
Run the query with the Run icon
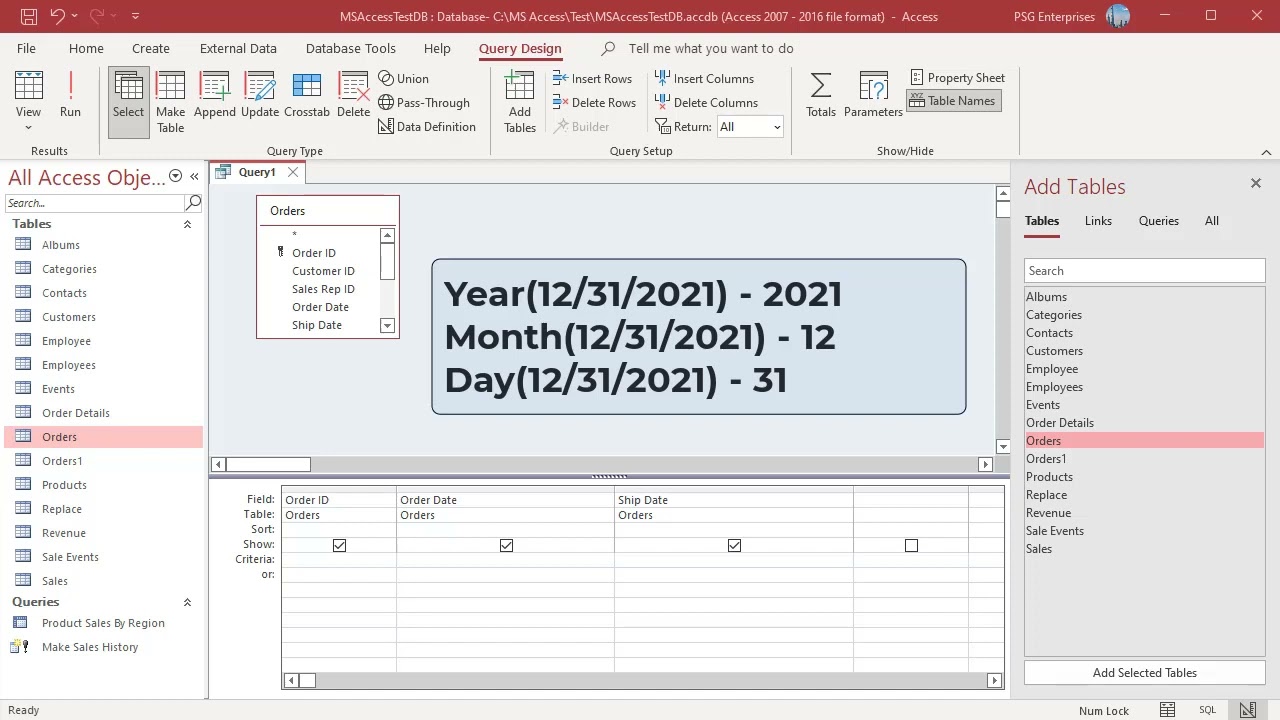pyautogui.click(x=70, y=96)
